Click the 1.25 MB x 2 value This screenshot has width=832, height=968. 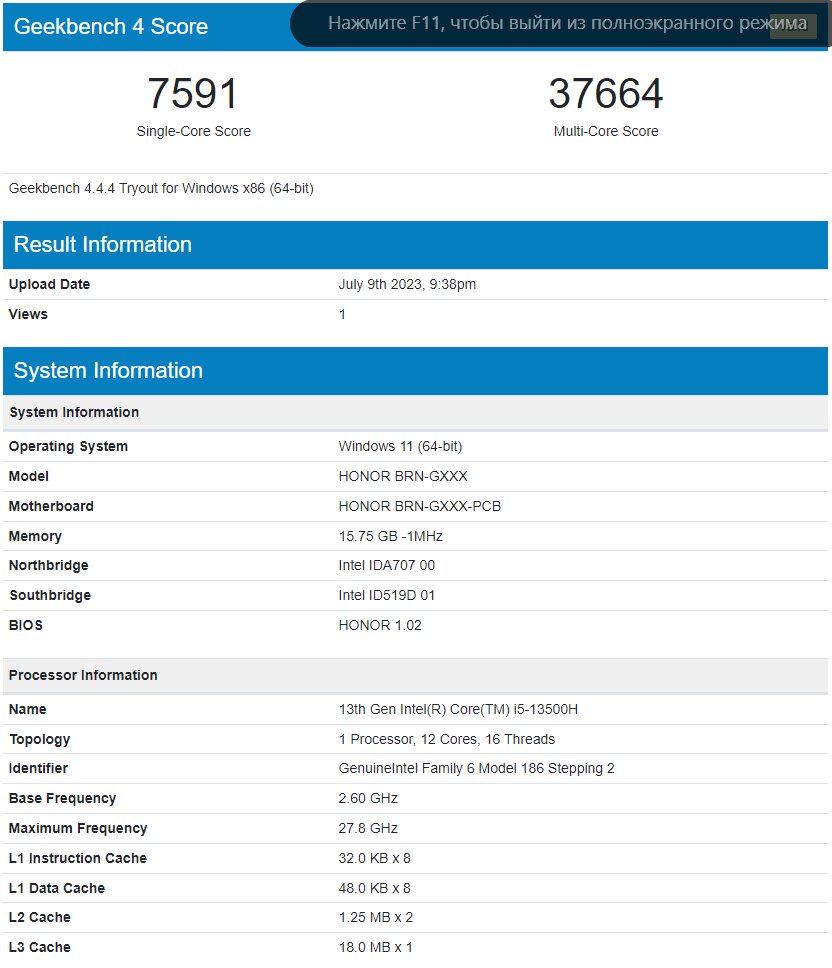pyautogui.click(x=375, y=917)
